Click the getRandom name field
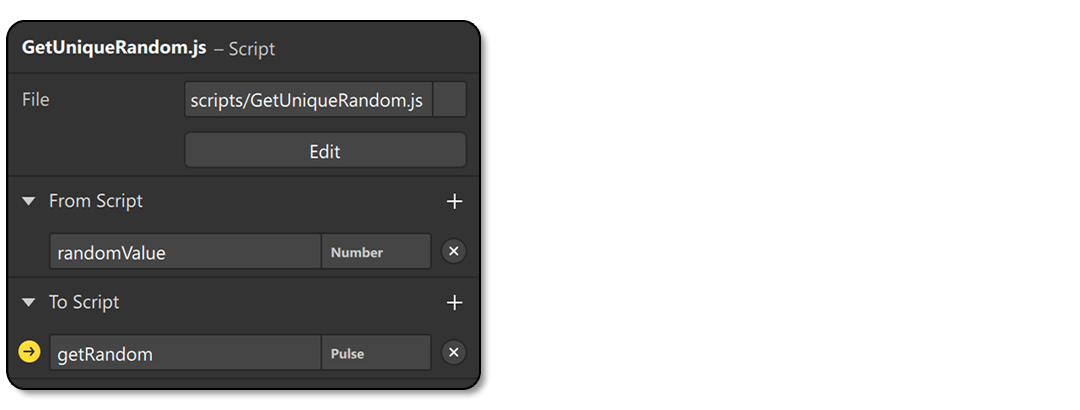The height and width of the screenshot is (410, 1080). [x=185, y=353]
